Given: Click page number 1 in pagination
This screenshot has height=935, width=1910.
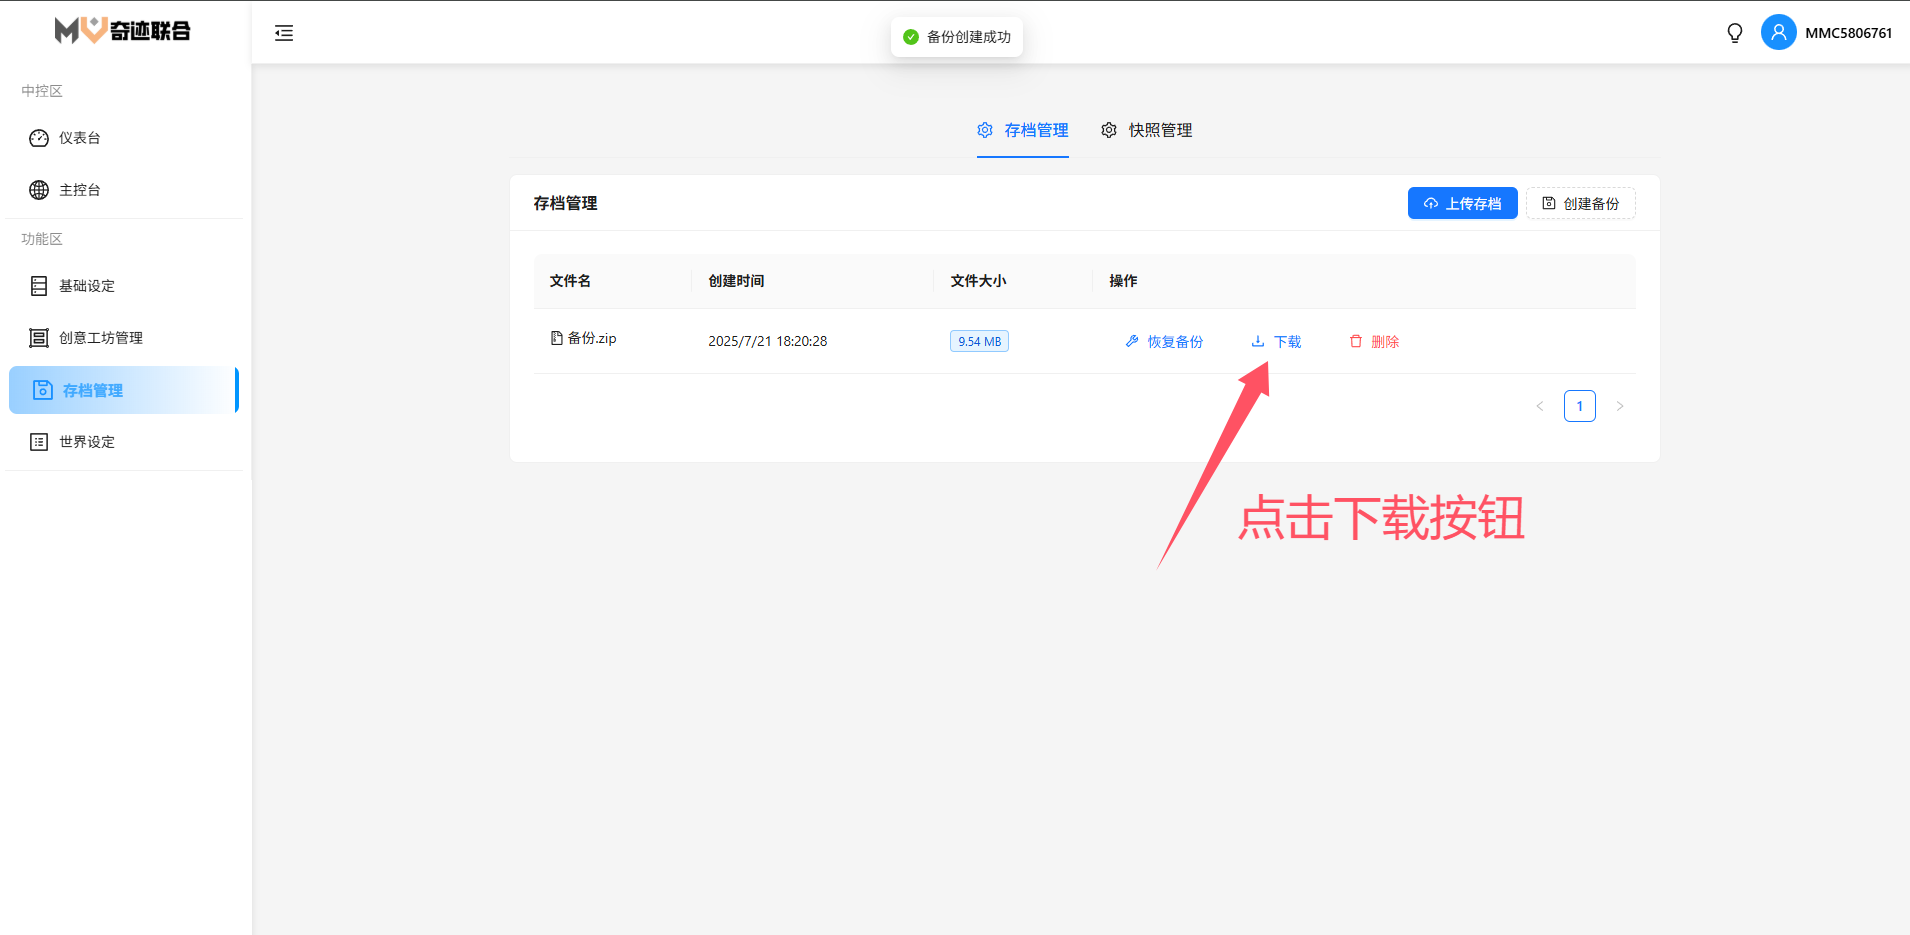Looking at the screenshot, I should [x=1579, y=406].
